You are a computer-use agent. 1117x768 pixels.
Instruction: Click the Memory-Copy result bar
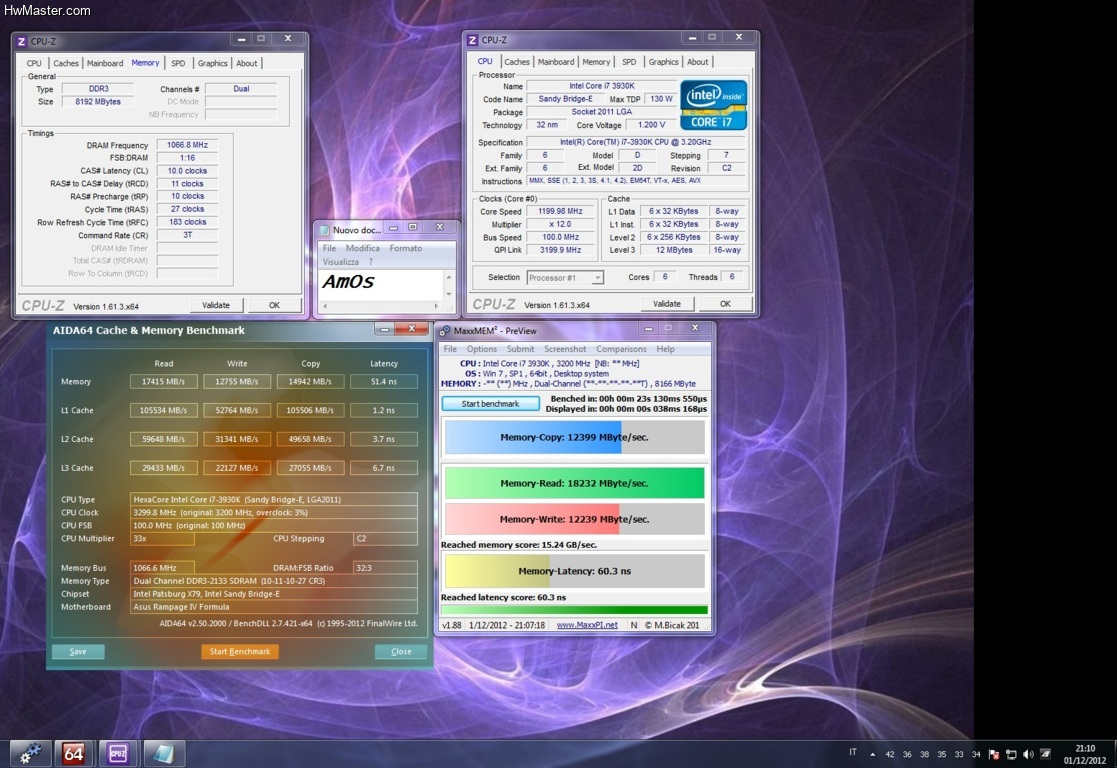[574, 437]
